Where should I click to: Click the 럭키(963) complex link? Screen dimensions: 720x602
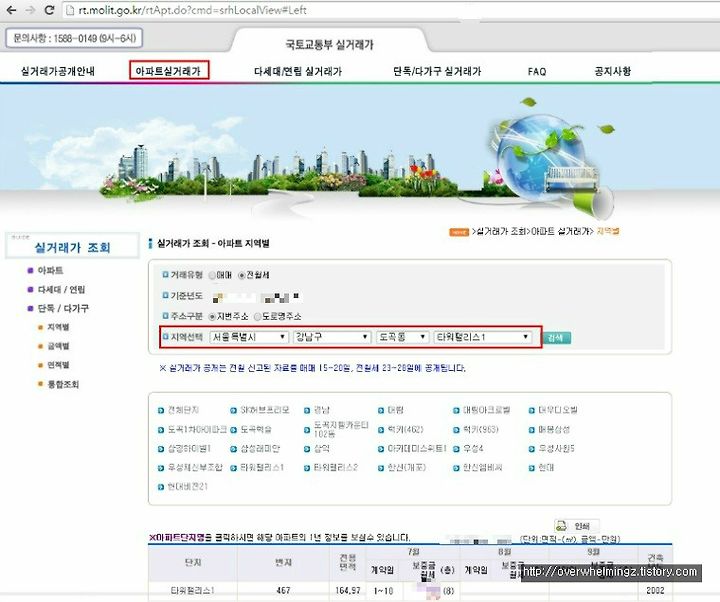click(x=480, y=429)
